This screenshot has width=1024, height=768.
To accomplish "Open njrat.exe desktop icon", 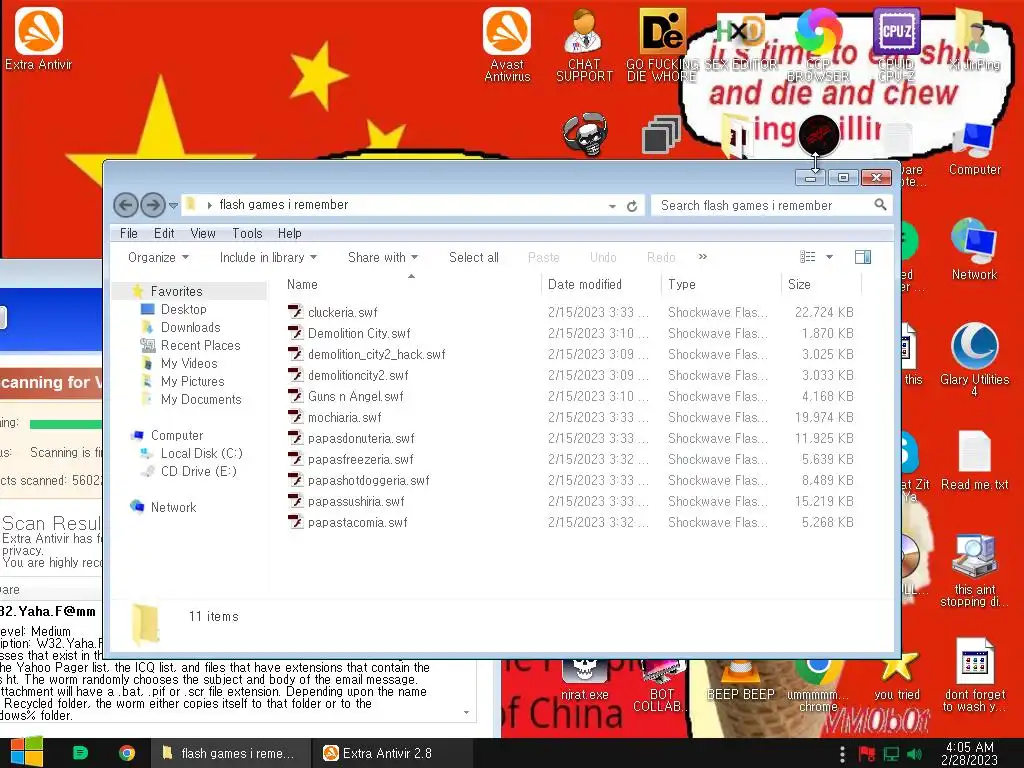I will [584, 680].
